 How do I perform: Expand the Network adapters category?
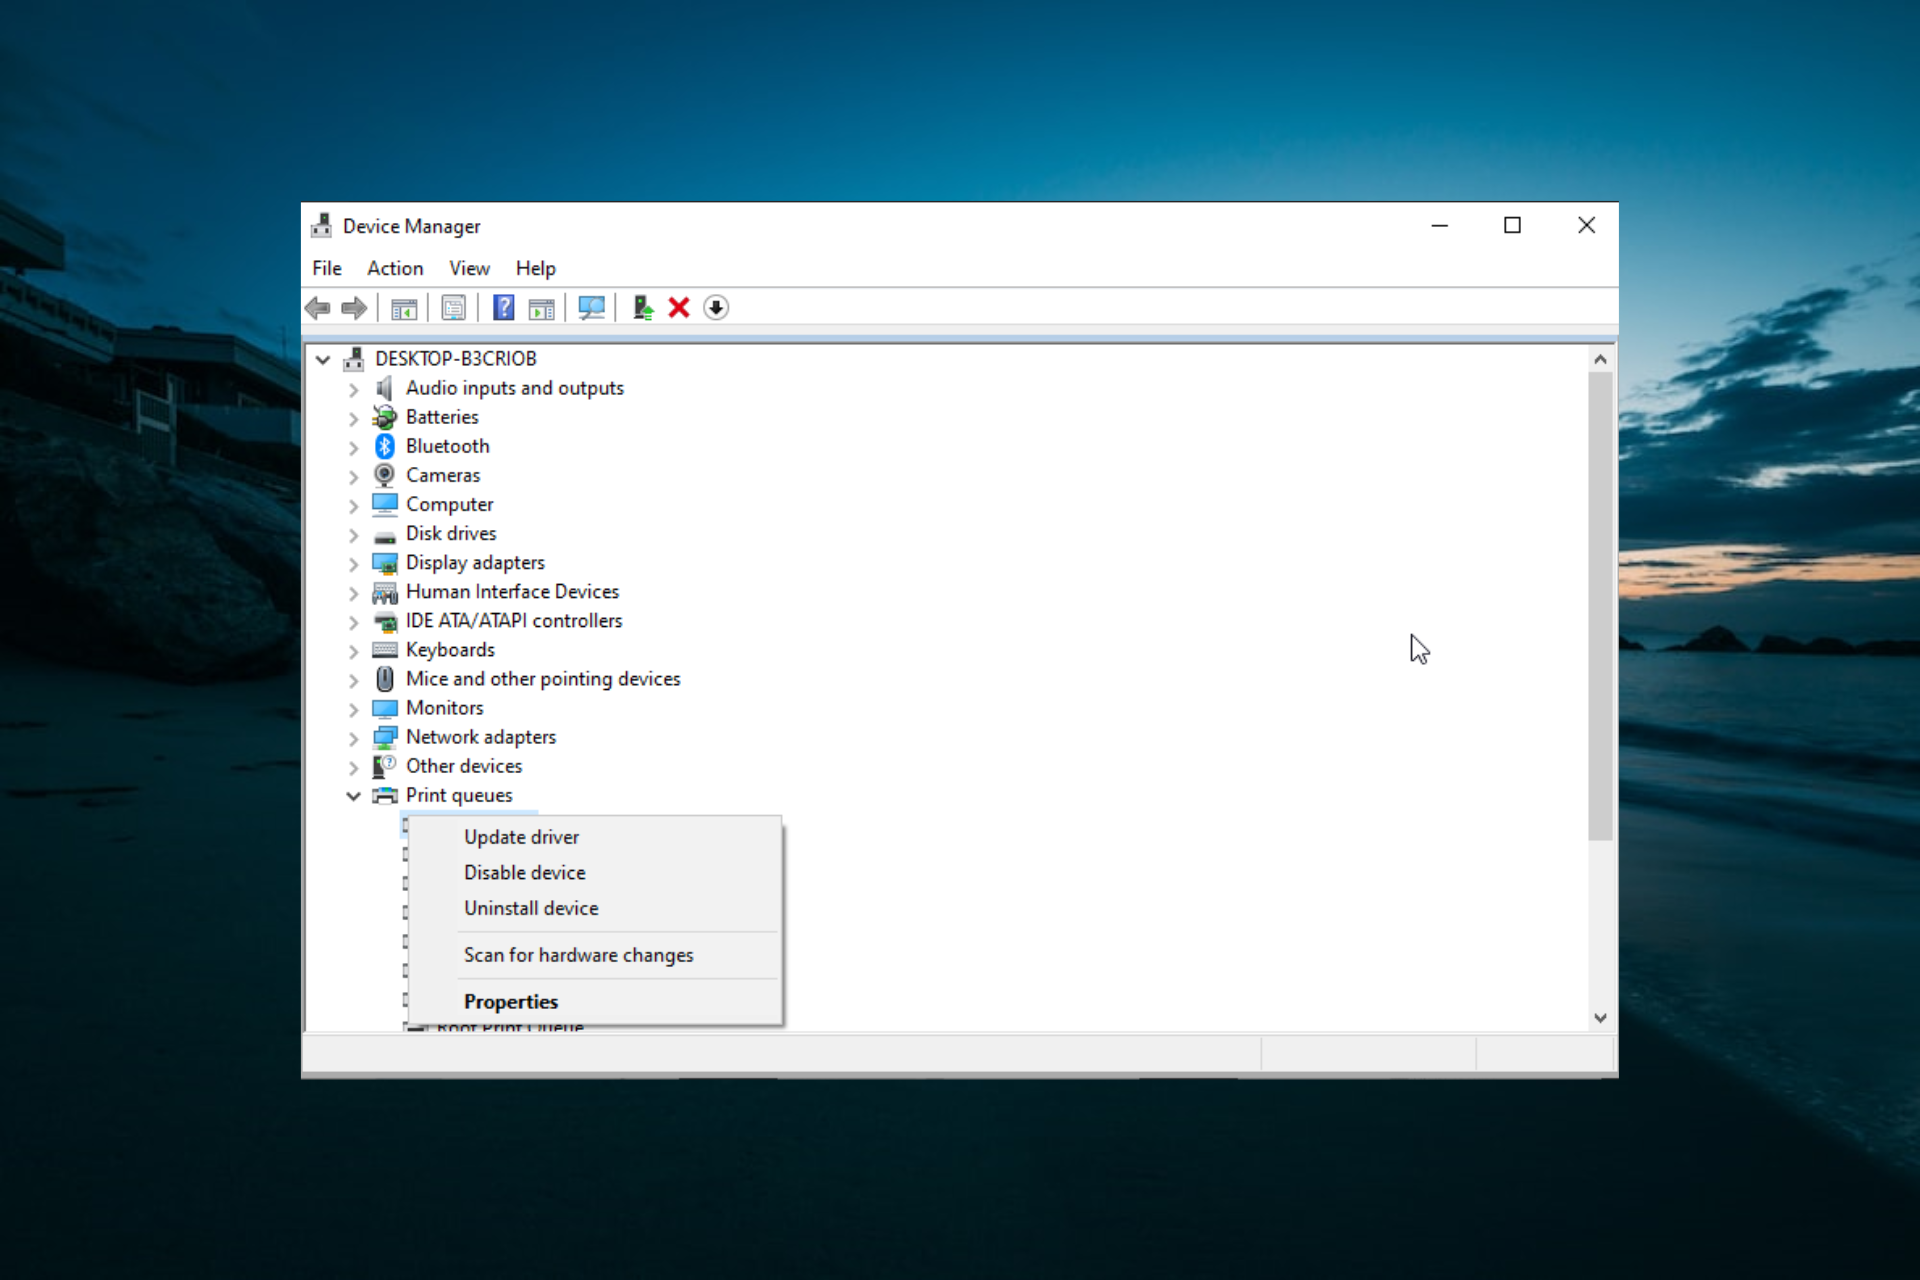[x=353, y=738]
